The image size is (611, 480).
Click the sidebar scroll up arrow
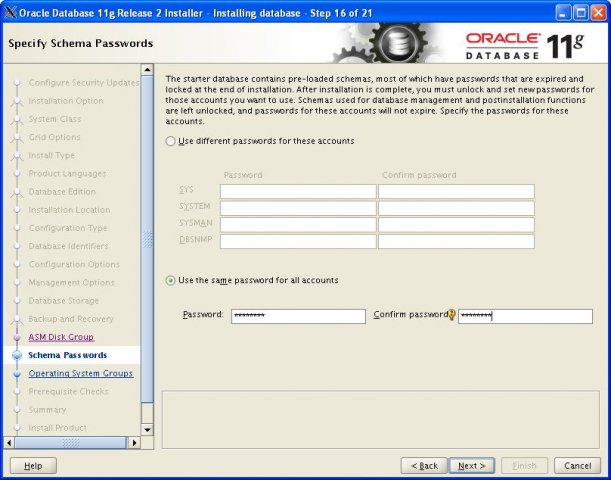pos(147,70)
